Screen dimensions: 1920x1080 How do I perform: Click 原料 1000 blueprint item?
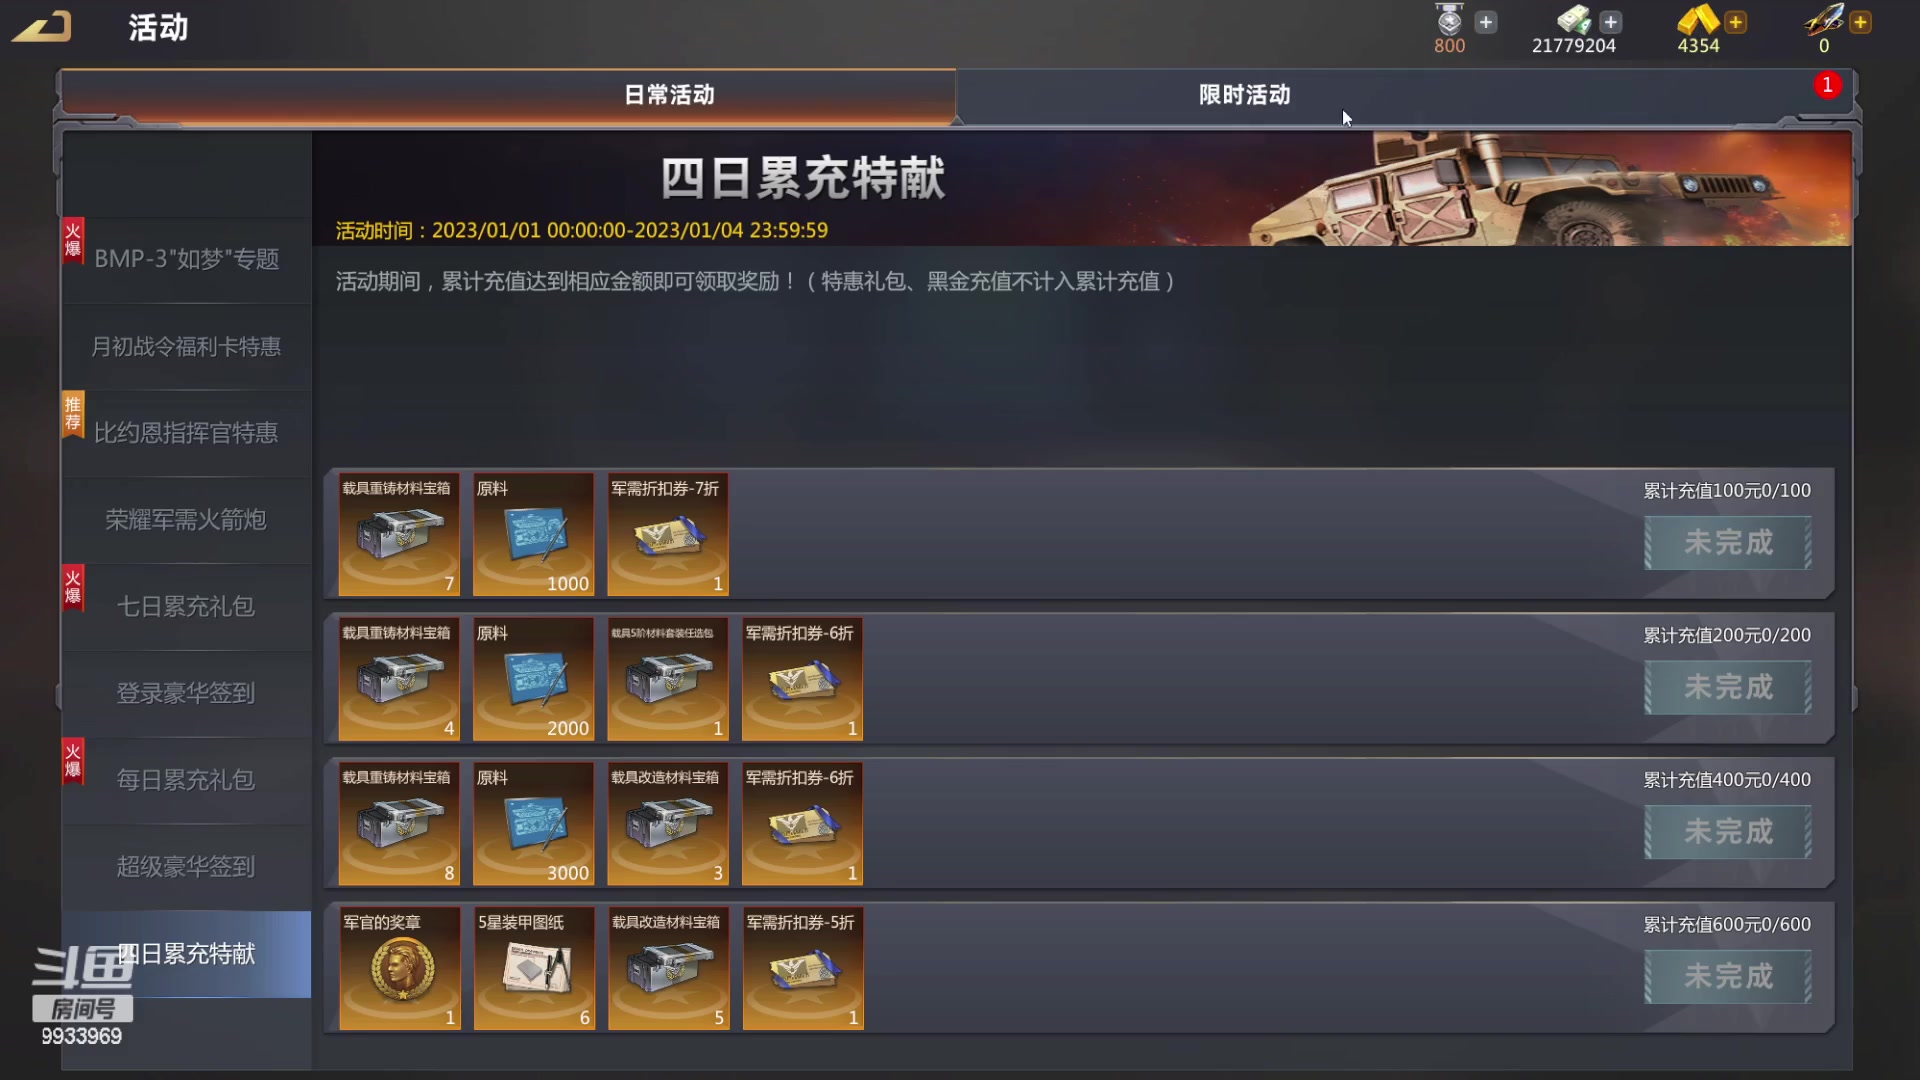pyautogui.click(x=534, y=534)
